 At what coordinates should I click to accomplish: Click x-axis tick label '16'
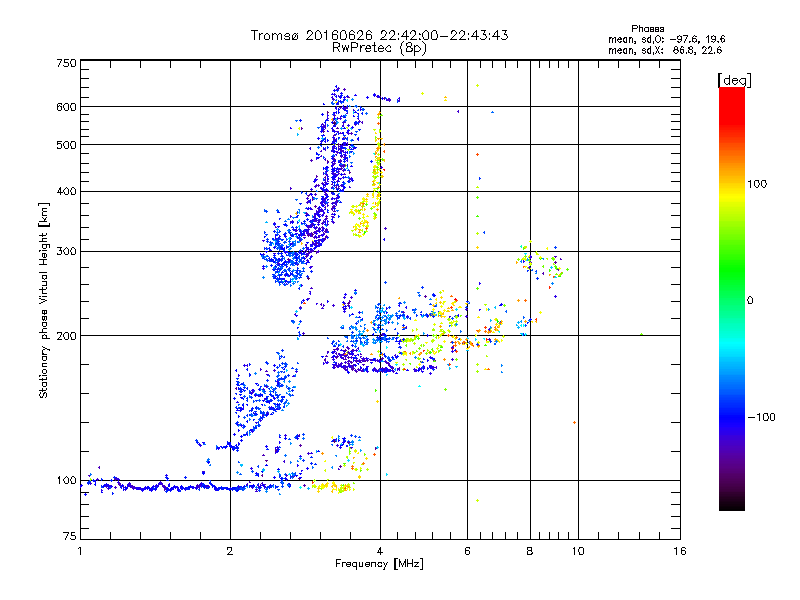tap(680, 551)
